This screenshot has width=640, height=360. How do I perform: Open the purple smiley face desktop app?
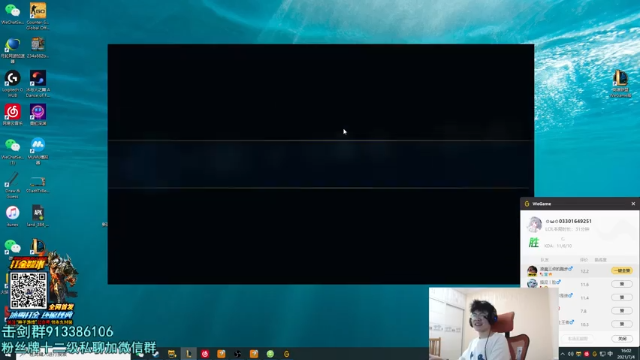coord(38,115)
